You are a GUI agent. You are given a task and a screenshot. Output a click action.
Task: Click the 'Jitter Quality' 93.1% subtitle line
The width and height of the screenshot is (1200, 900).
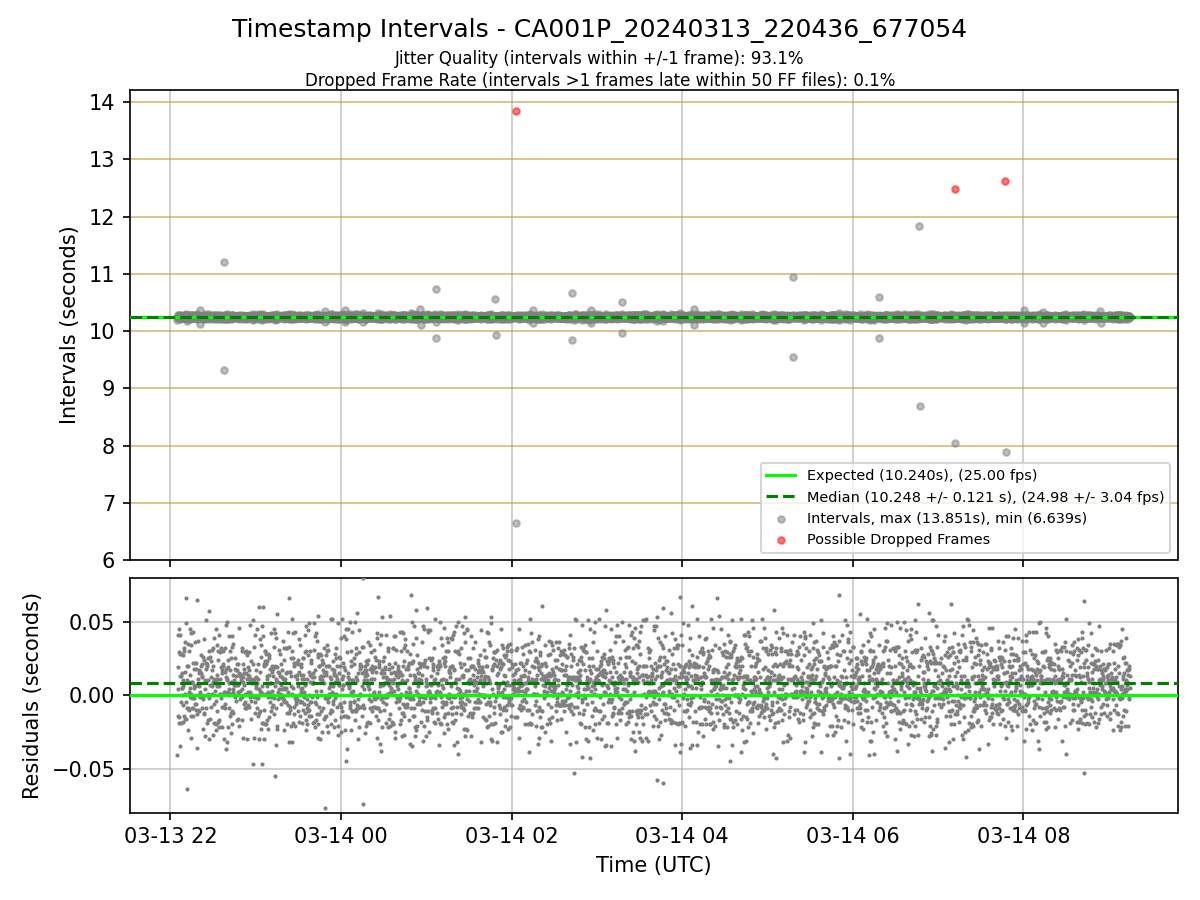click(599, 58)
